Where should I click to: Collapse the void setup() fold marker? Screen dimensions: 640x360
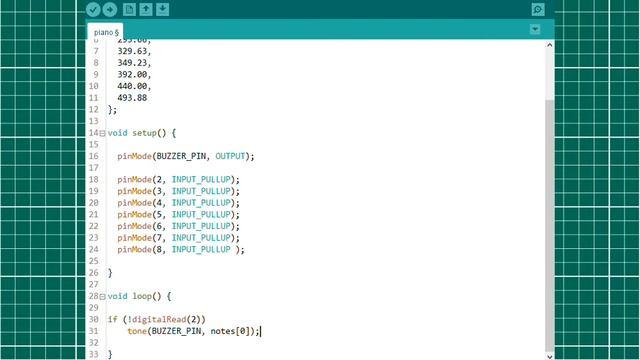click(x=102, y=133)
